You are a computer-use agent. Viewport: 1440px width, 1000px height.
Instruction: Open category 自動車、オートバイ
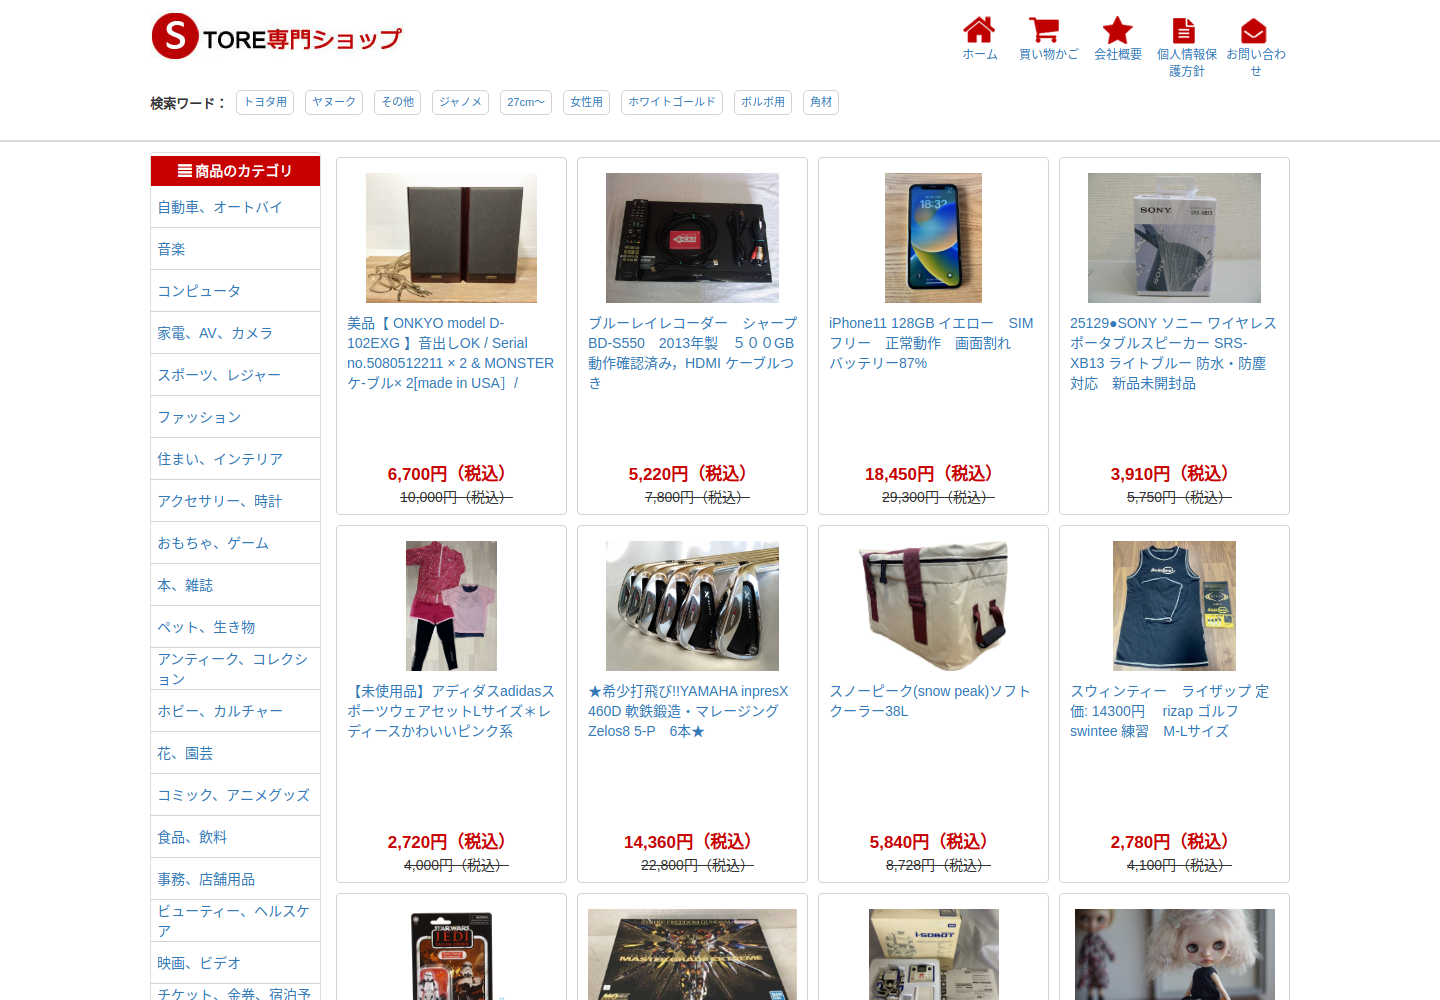point(235,207)
